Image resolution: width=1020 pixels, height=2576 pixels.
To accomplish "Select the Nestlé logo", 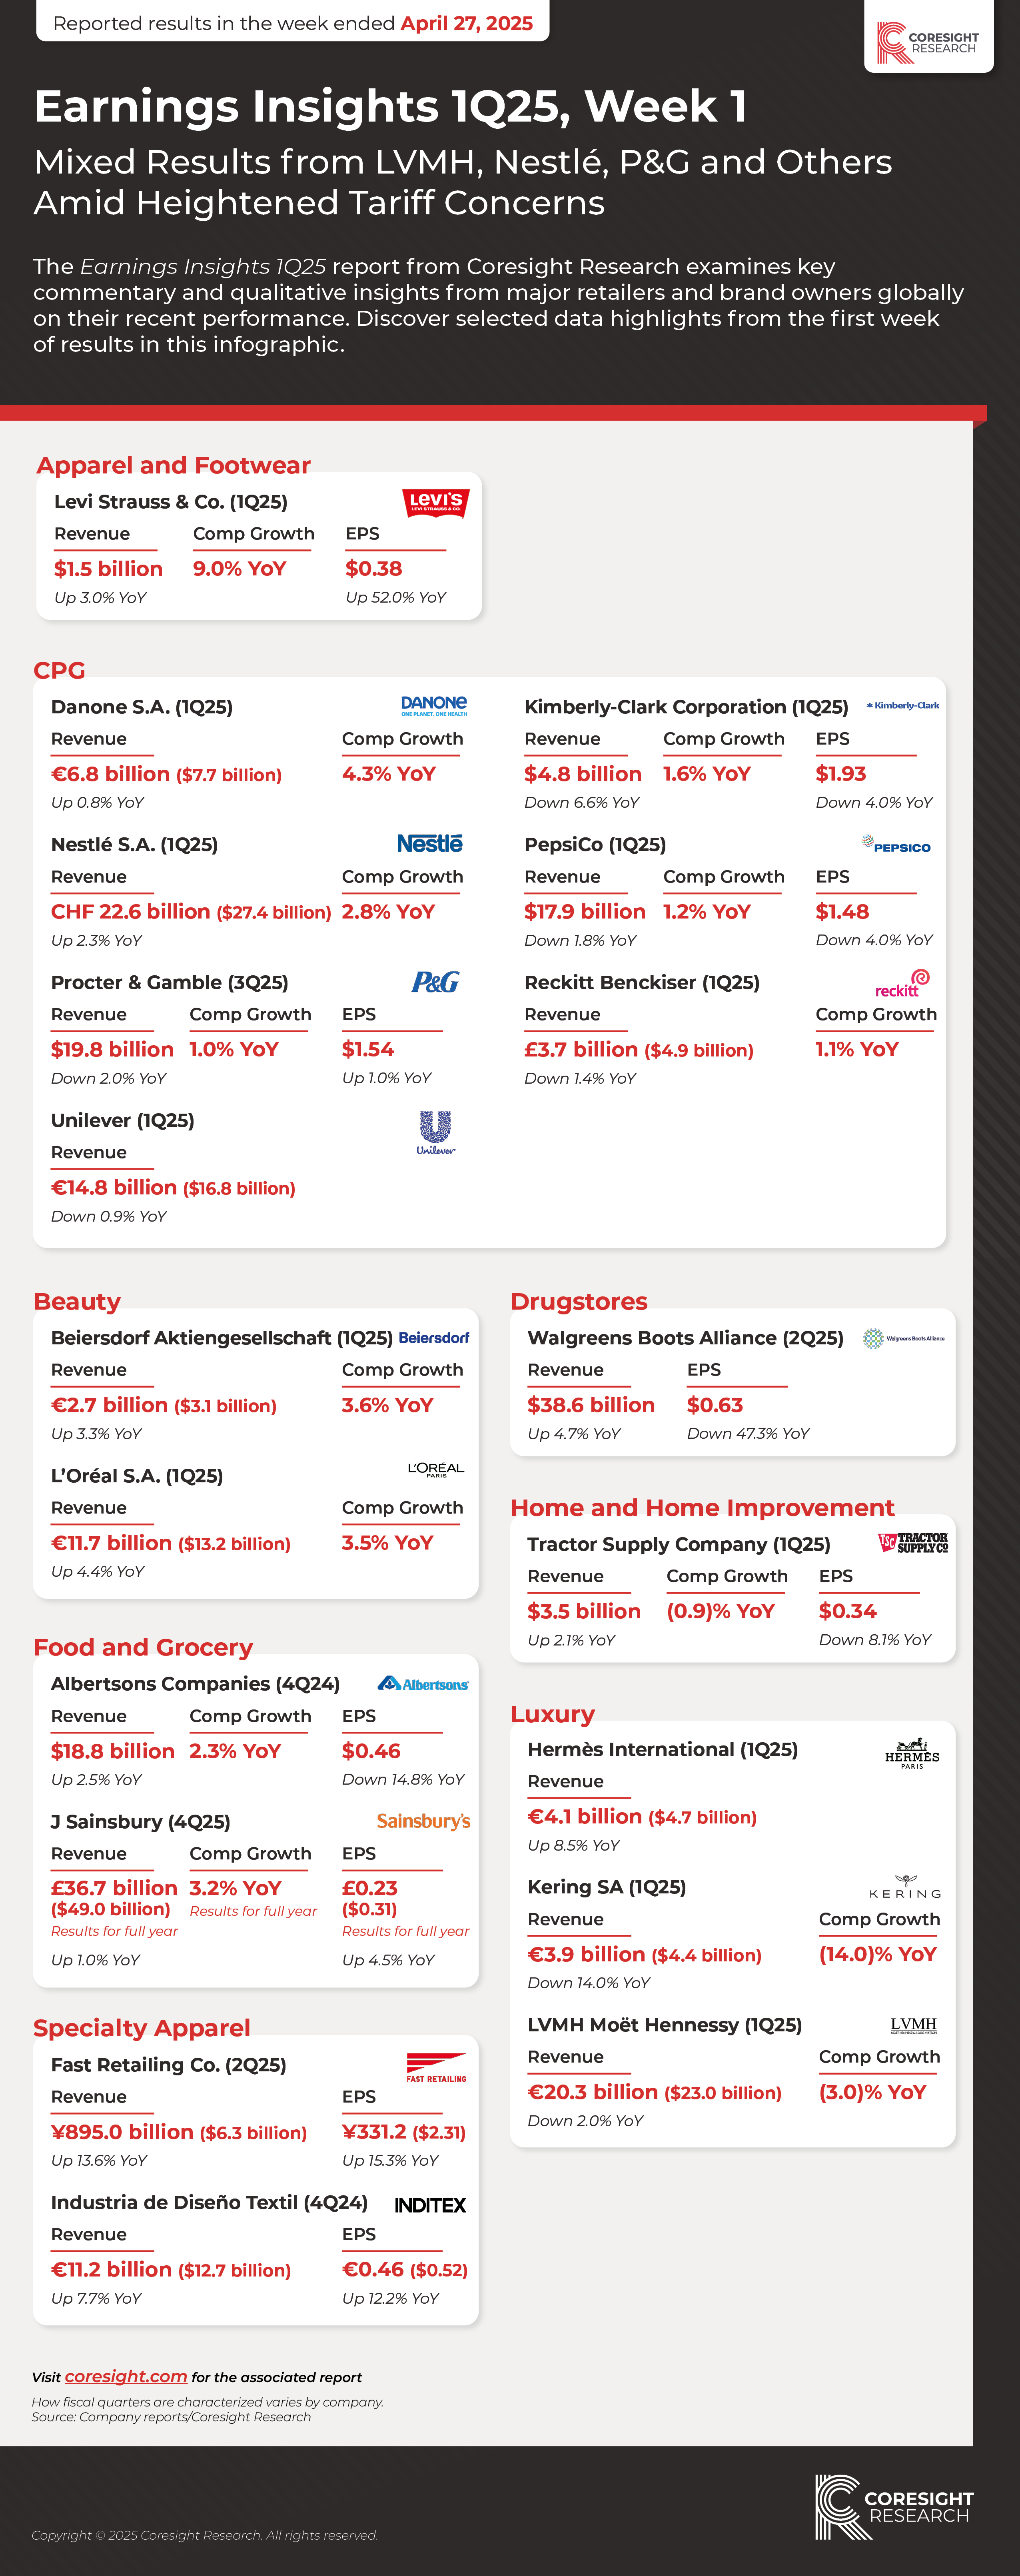I will [430, 844].
